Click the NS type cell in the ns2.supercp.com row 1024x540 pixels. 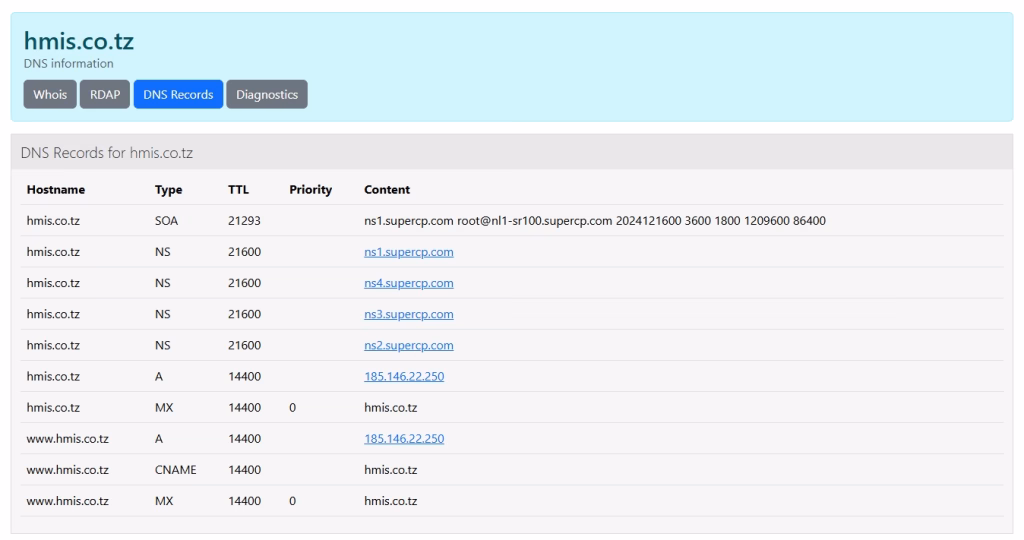tap(163, 345)
